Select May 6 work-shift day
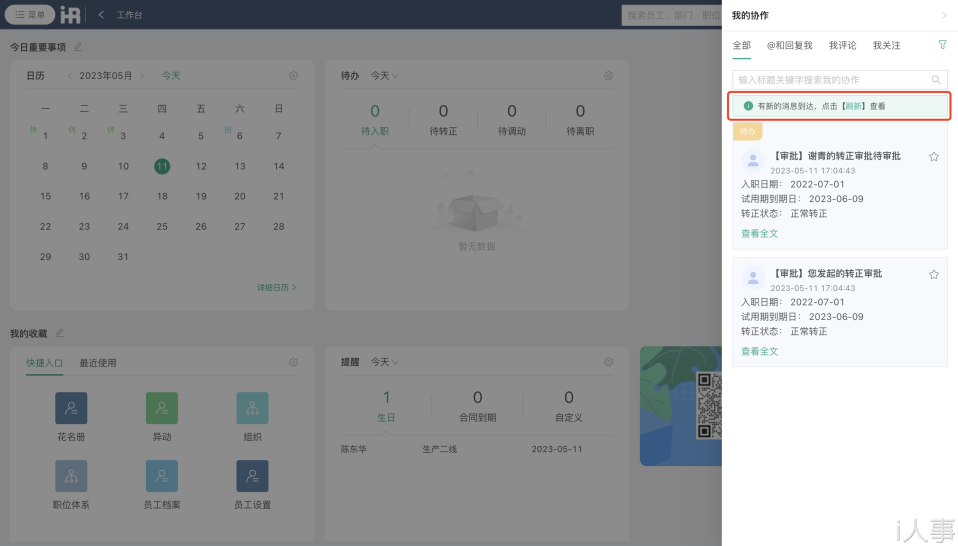The height and width of the screenshot is (546, 958). (240, 136)
